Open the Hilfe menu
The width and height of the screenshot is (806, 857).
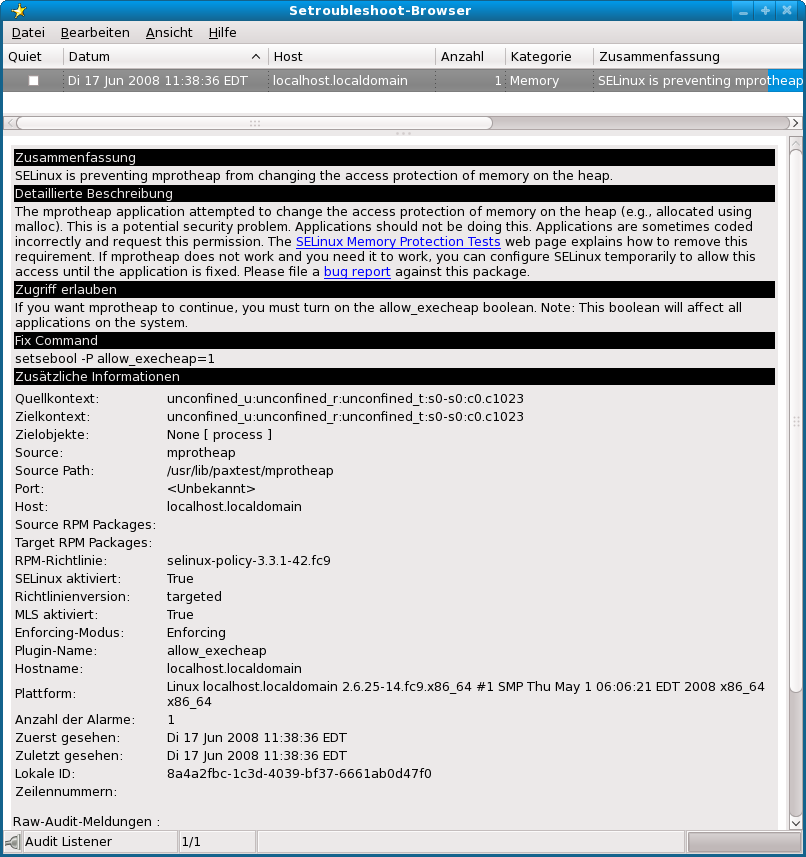[x=222, y=33]
